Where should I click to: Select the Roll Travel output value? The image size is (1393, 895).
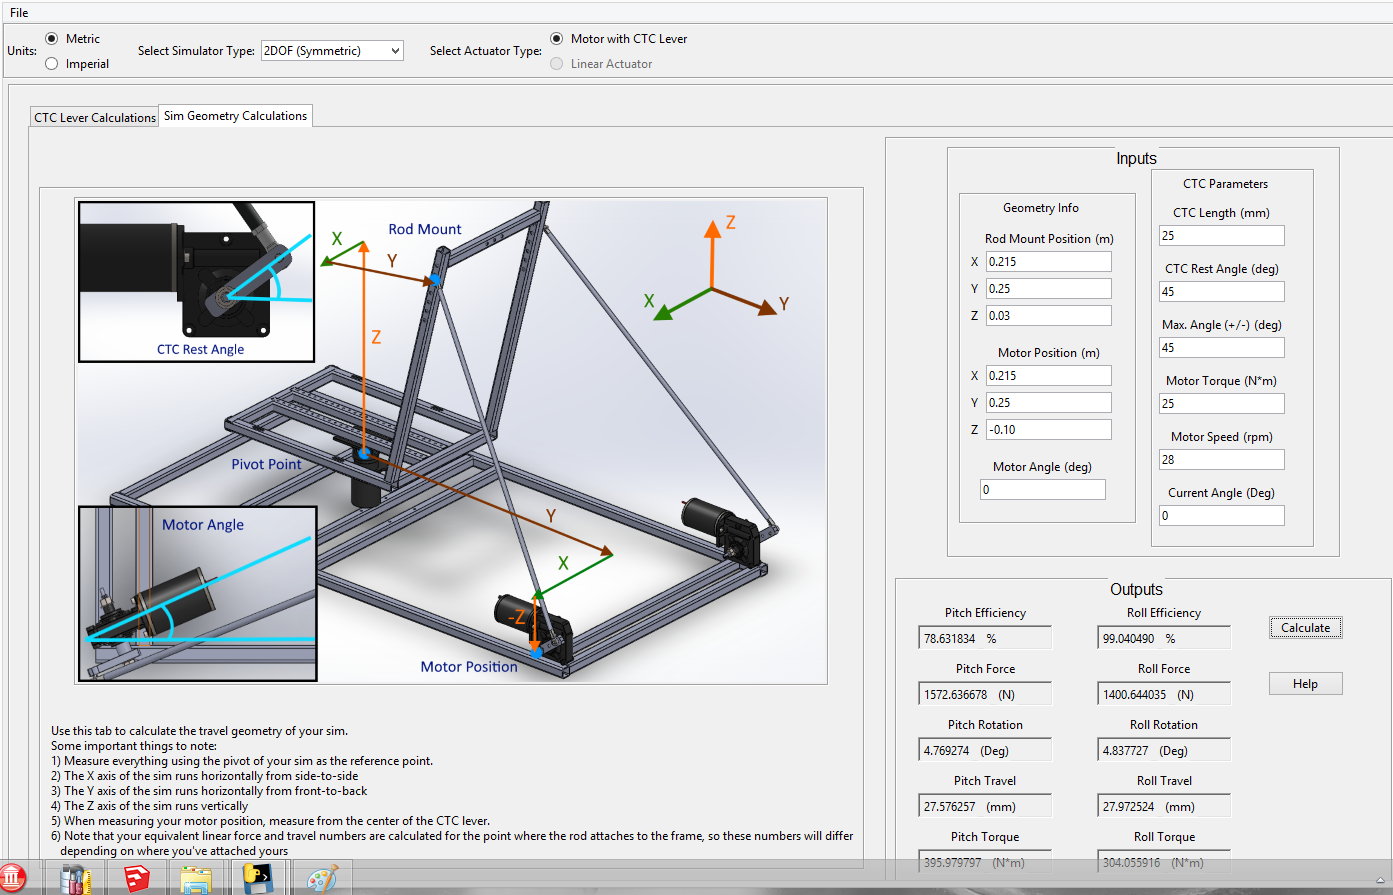(x=1164, y=806)
